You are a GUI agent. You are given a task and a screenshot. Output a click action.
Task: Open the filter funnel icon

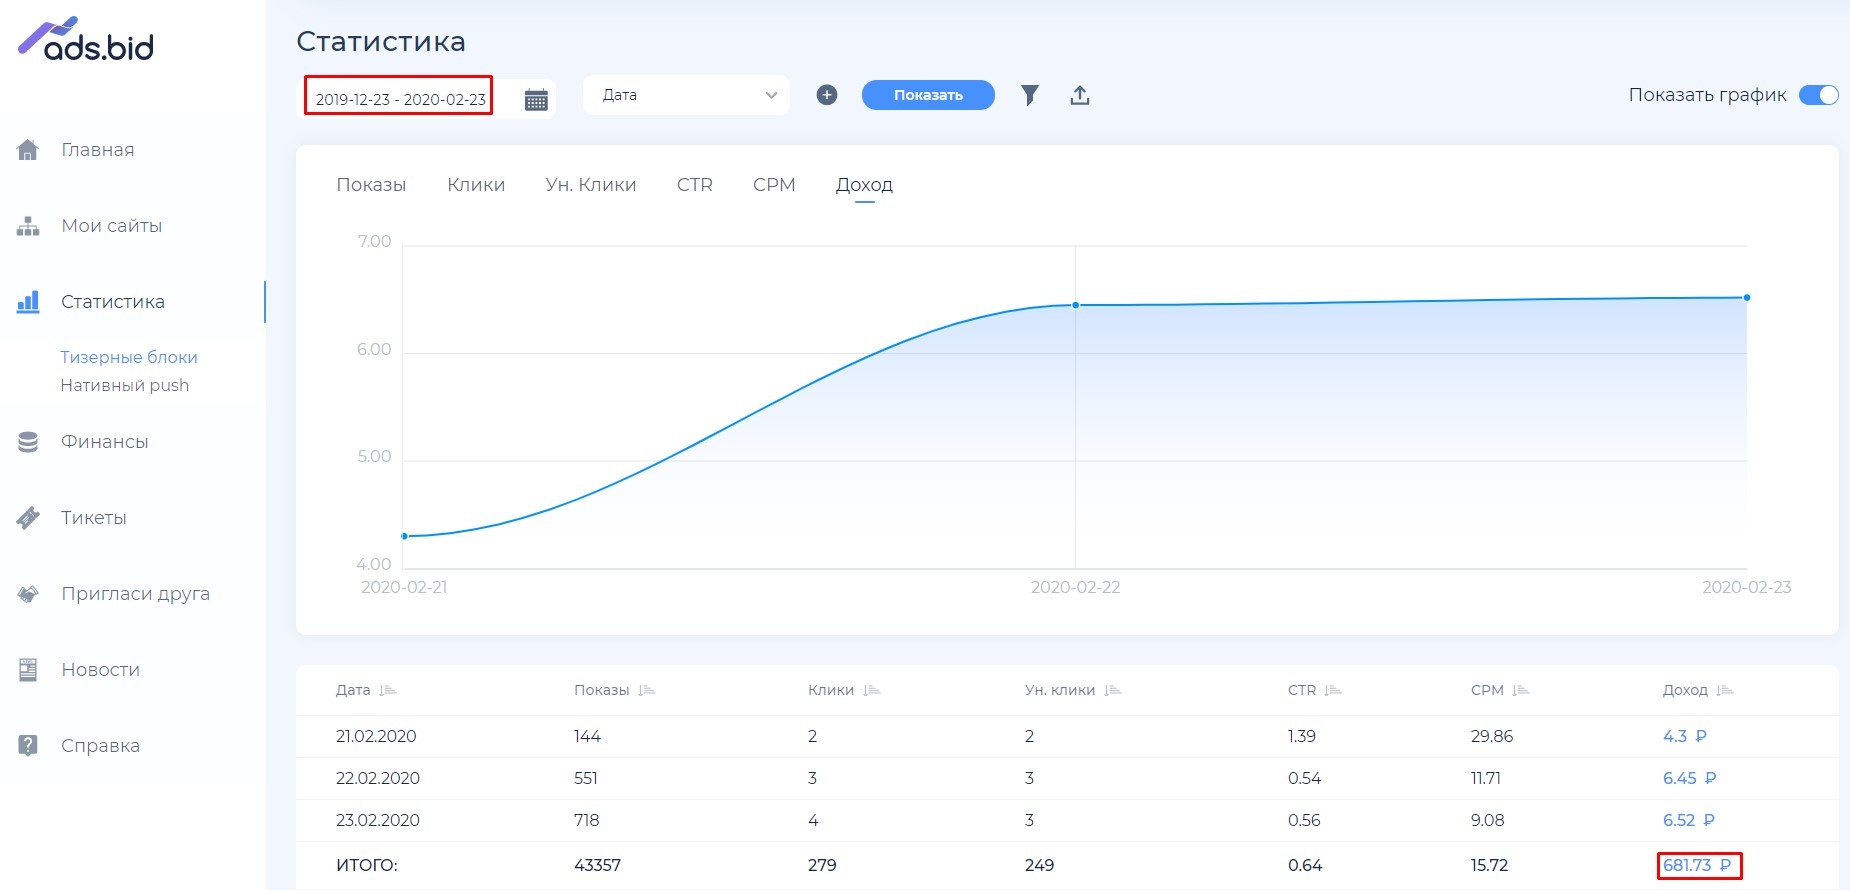point(1029,95)
